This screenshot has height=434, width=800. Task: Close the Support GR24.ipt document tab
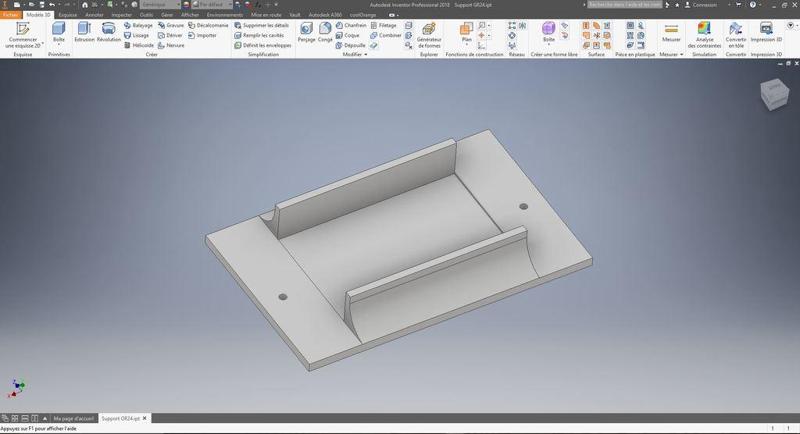(145, 418)
